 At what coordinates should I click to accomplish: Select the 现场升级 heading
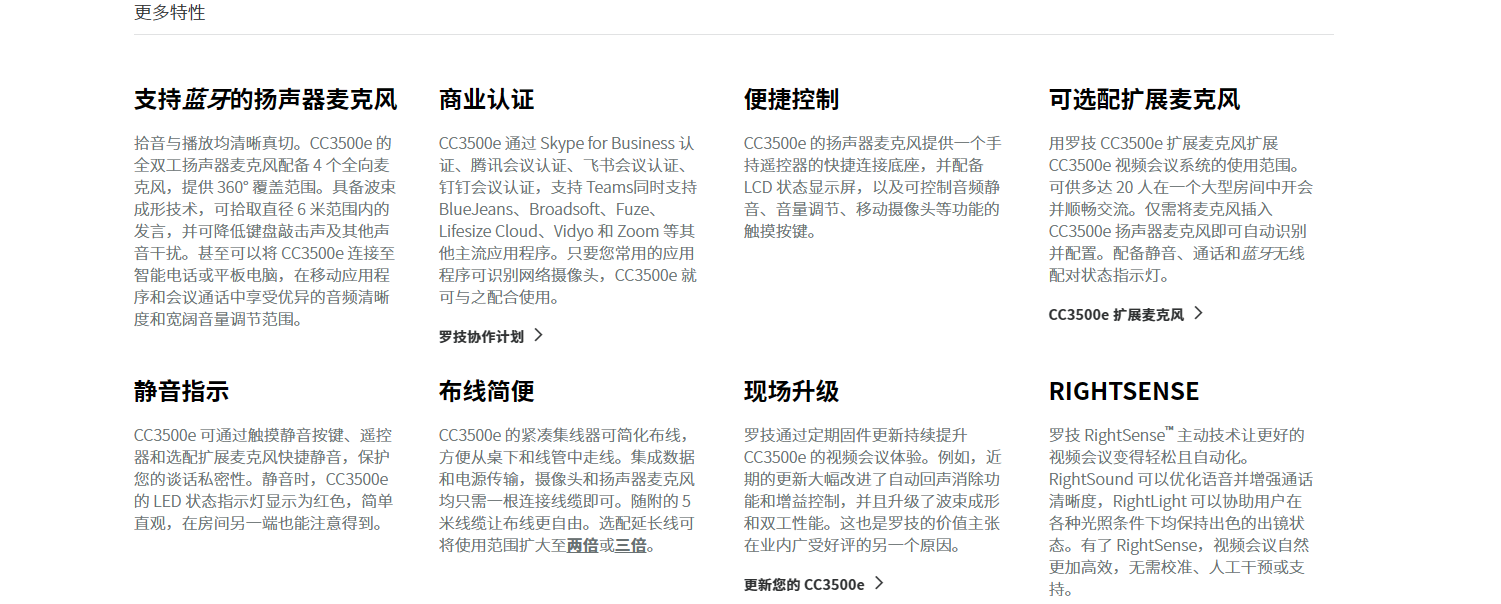pyautogui.click(x=792, y=390)
